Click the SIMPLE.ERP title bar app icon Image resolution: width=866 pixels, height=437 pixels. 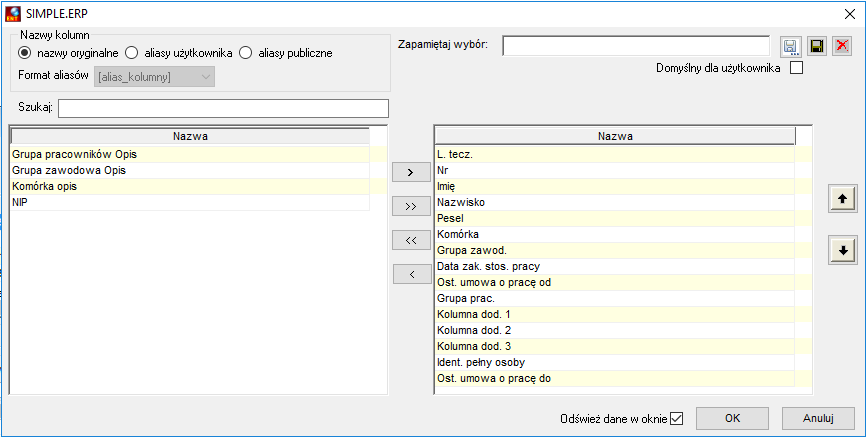13,13
